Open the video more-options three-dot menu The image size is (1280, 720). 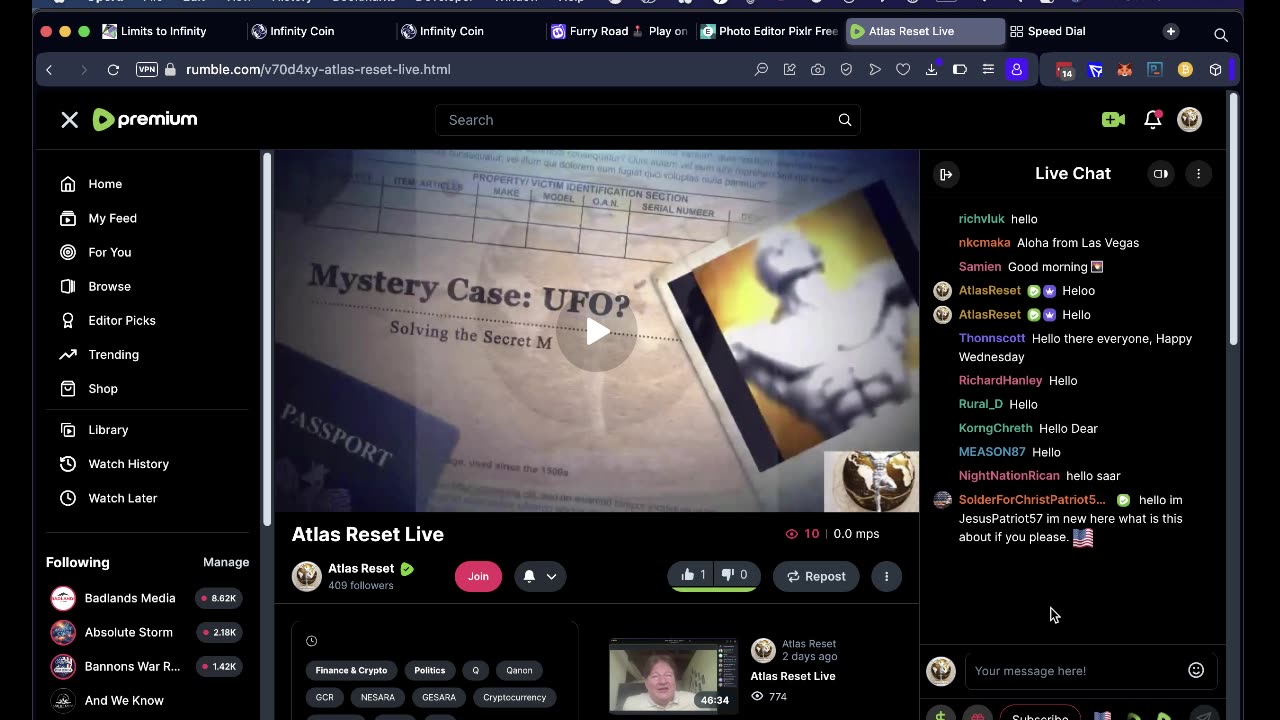click(x=886, y=576)
